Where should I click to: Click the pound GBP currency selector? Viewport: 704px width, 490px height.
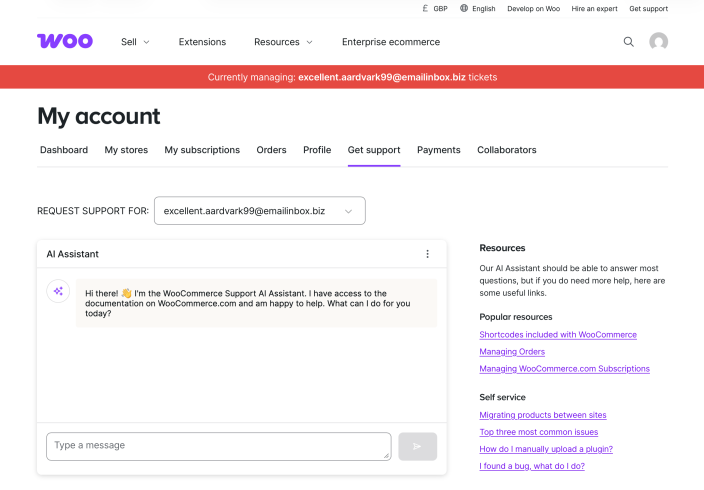click(435, 8)
